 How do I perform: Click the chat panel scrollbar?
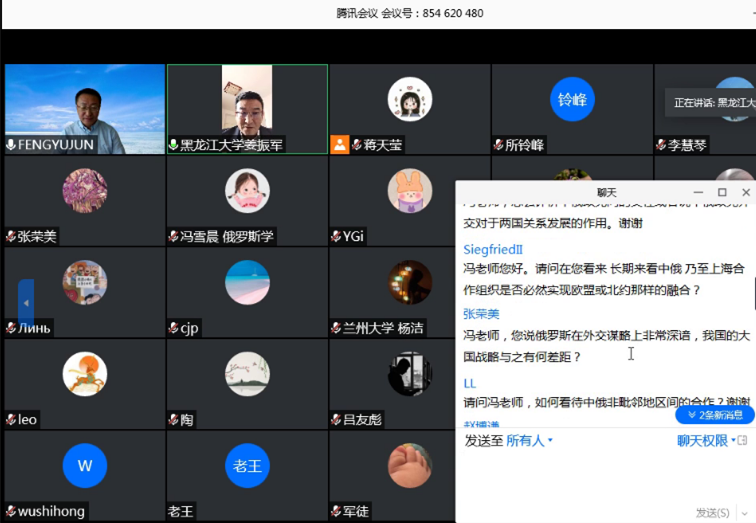pos(754,294)
